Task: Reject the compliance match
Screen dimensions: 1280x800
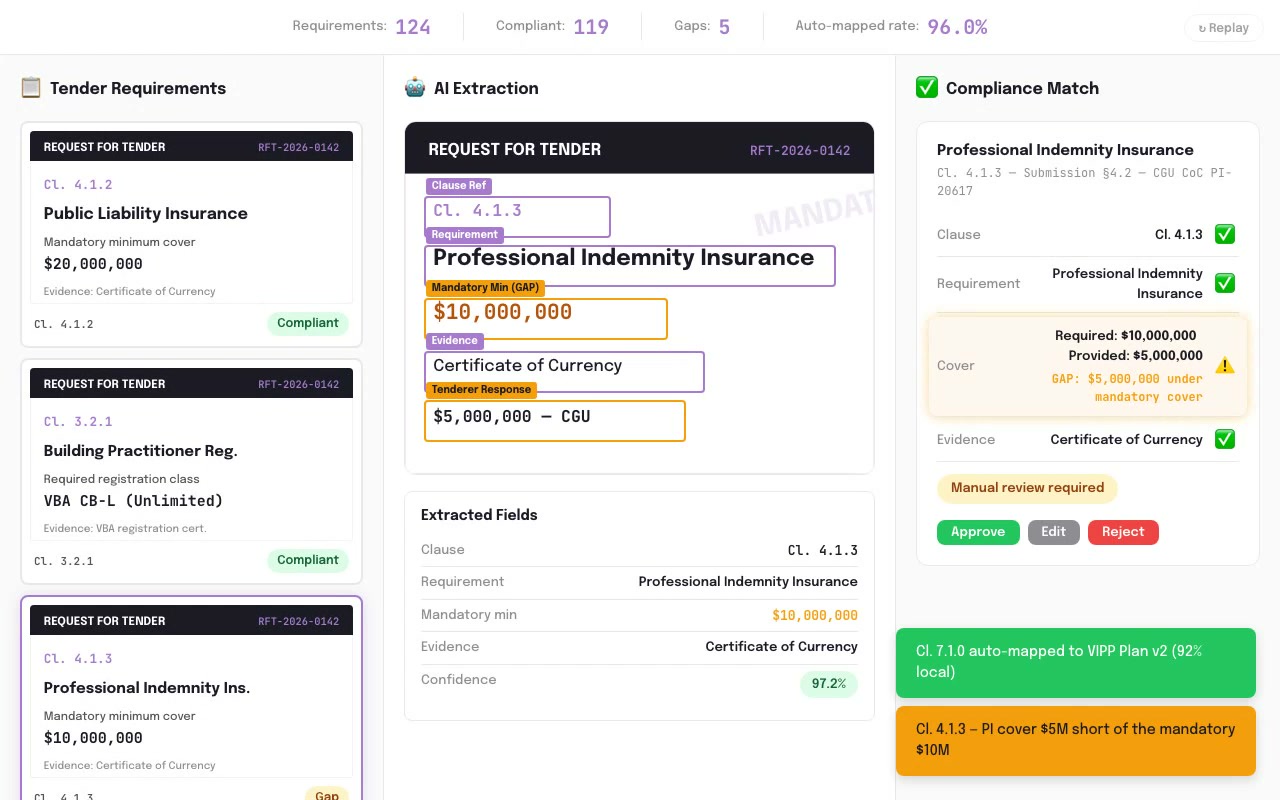Action: (1123, 532)
